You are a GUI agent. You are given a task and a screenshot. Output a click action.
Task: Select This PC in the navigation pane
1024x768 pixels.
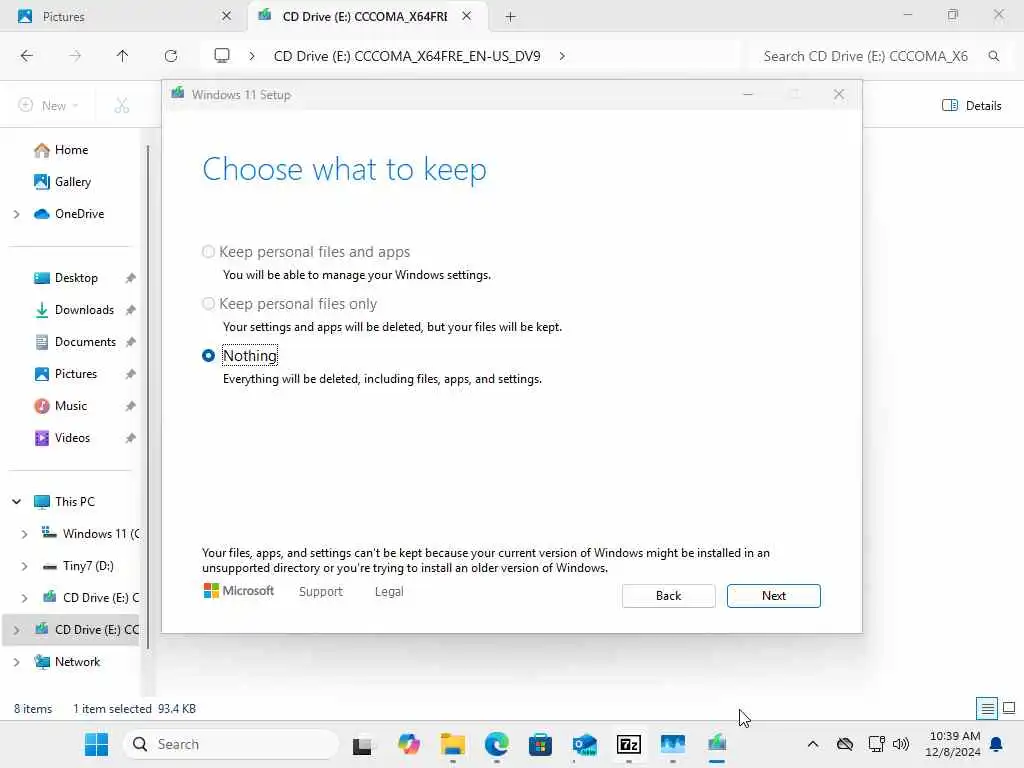coord(64,502)
